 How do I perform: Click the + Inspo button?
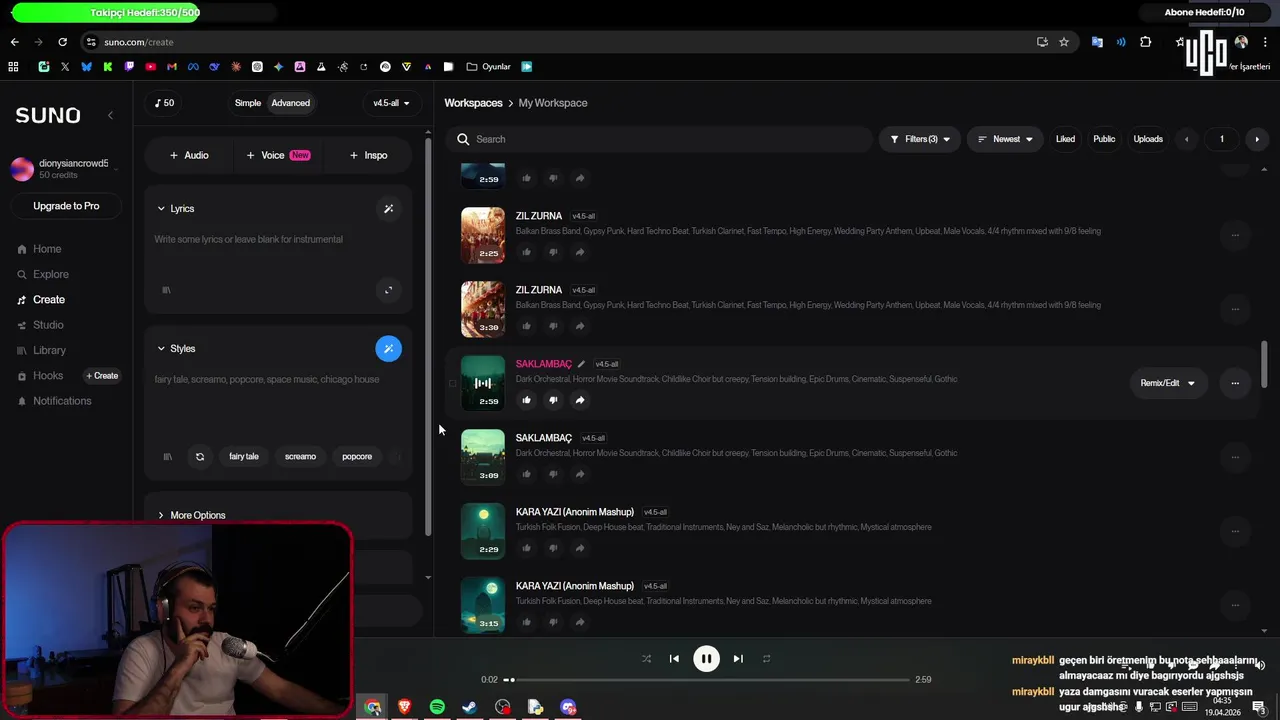point(368,155)
